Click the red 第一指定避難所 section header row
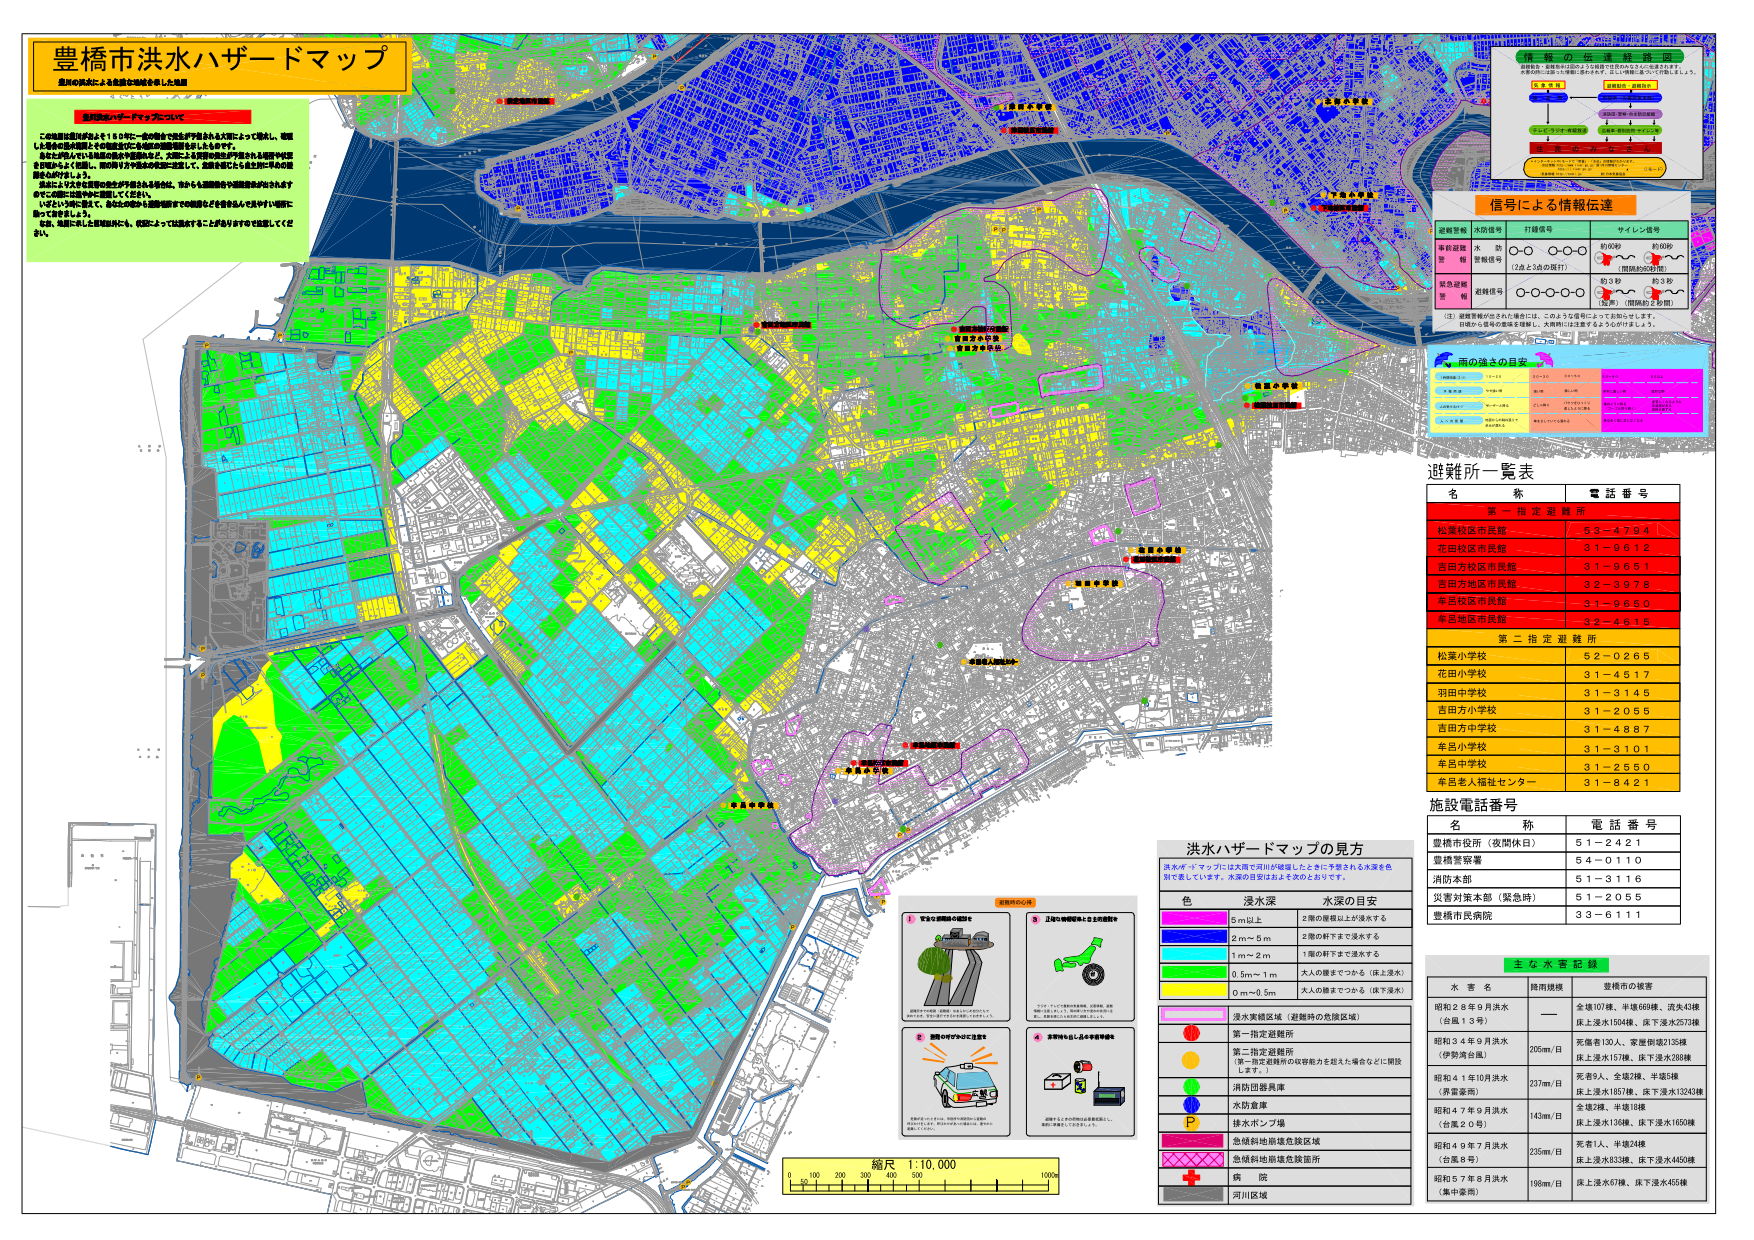 click(x=1553, y=512)
